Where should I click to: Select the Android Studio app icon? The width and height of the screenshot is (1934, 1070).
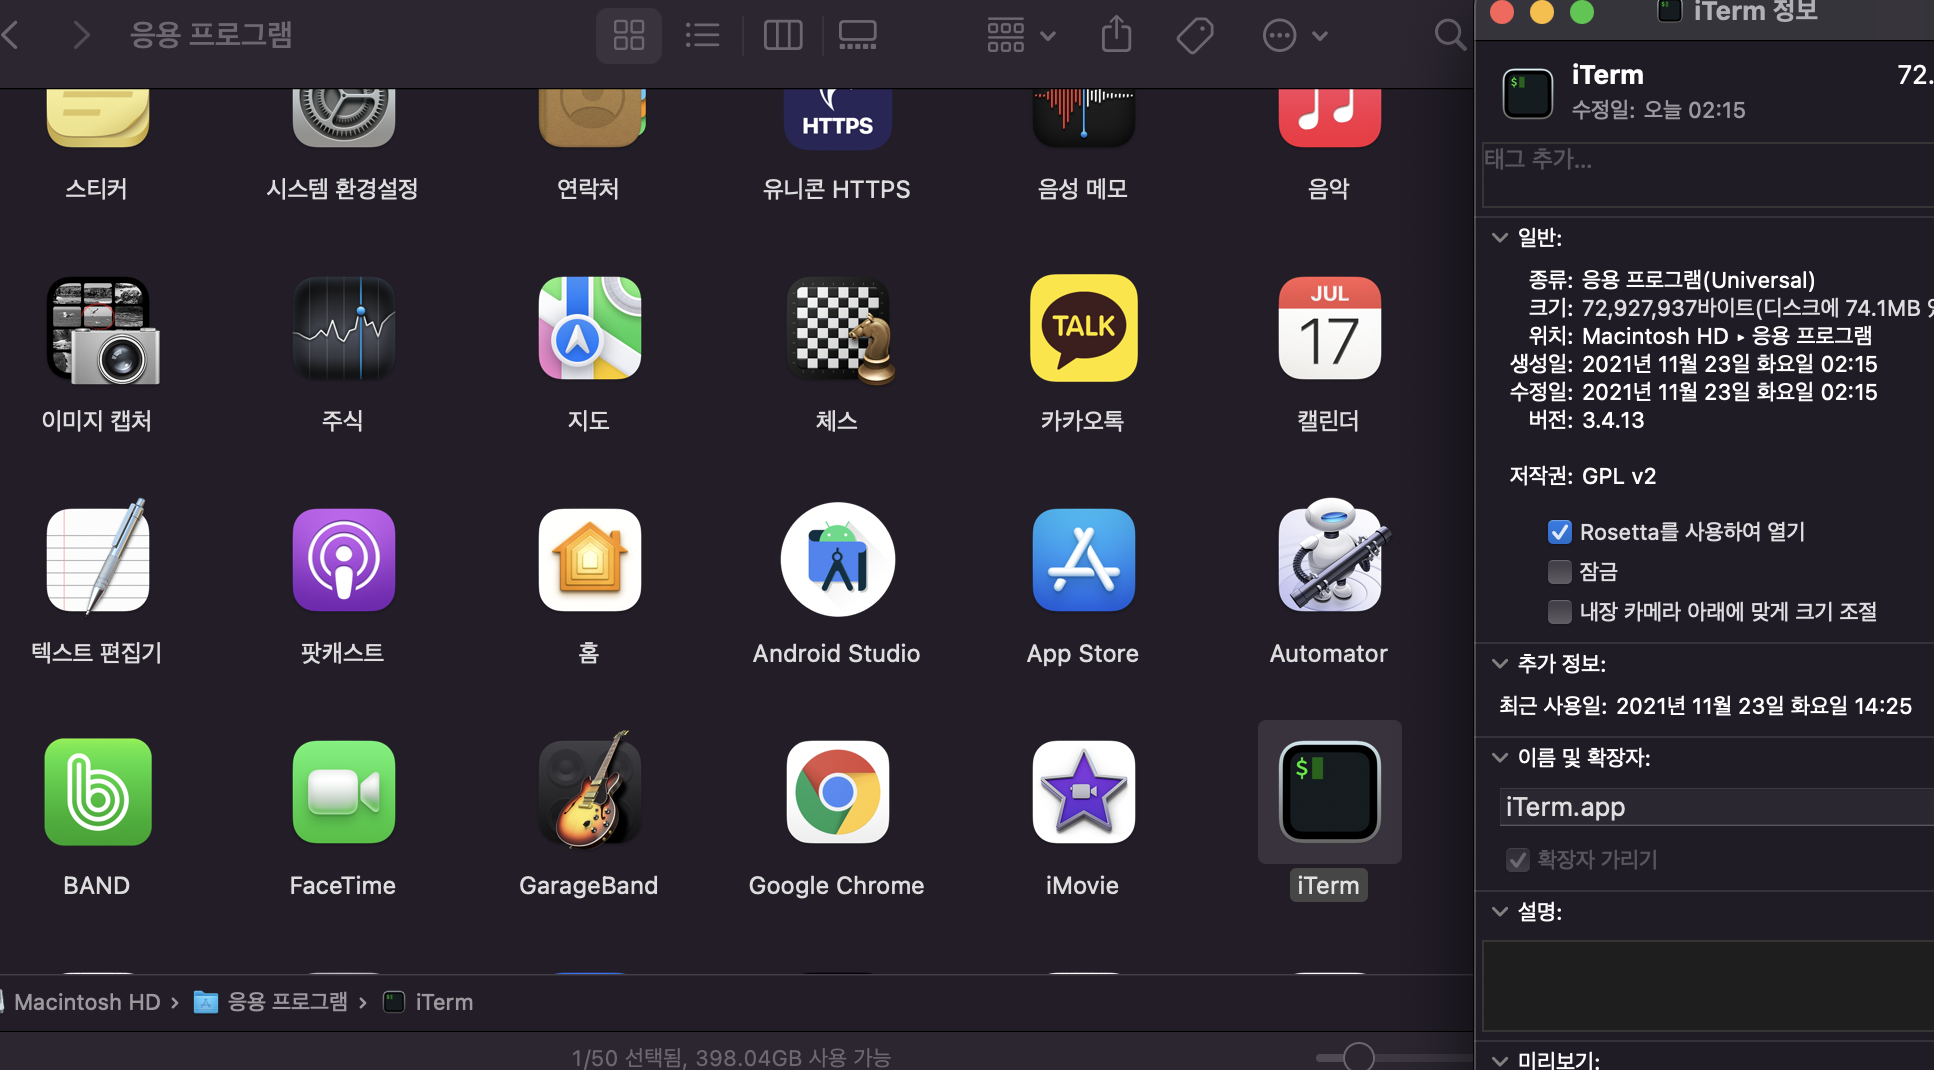[x=838, y=560]
